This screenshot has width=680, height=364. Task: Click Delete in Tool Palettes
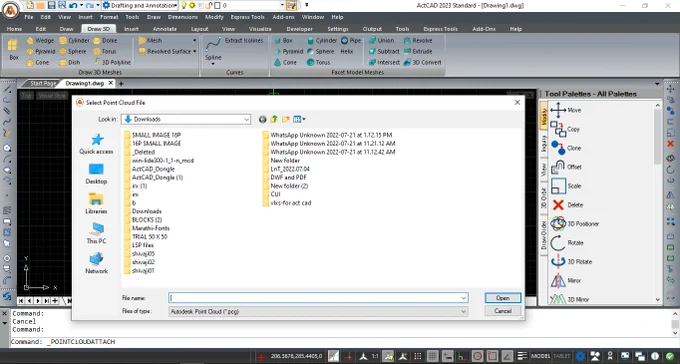pyautogui.click(x=567, y=205)
